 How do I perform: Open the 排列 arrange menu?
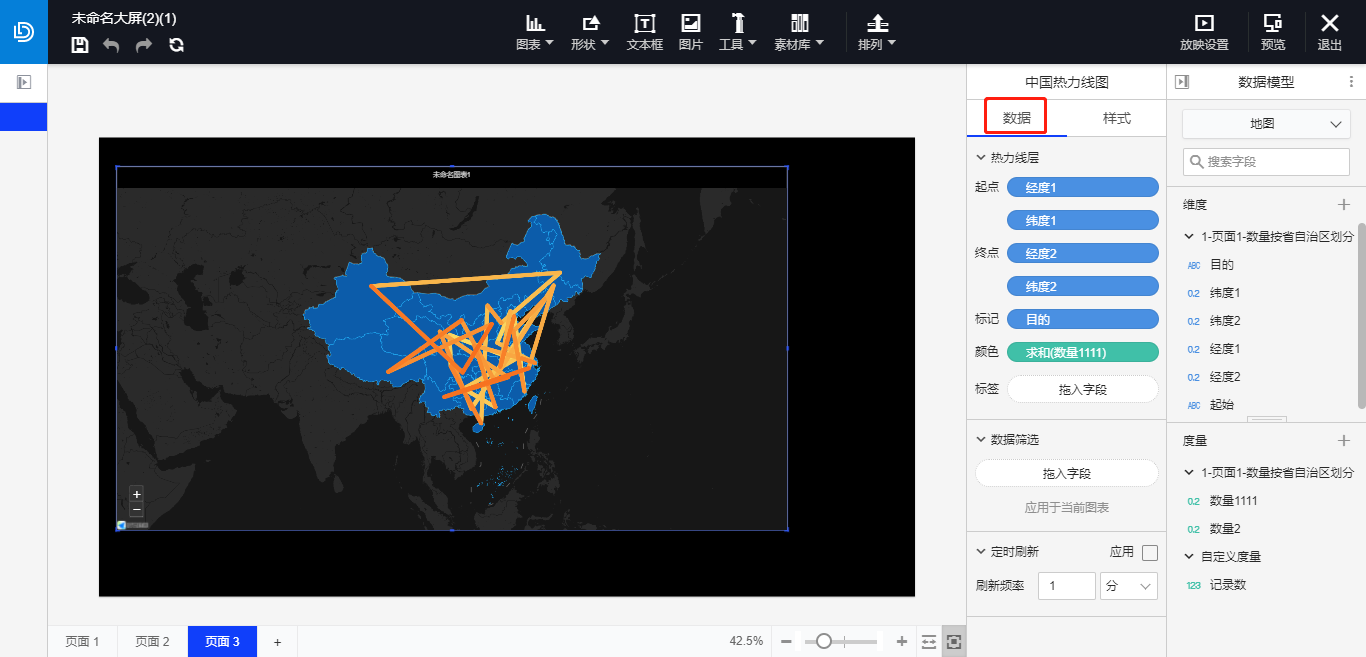click(x=877, y=32)
